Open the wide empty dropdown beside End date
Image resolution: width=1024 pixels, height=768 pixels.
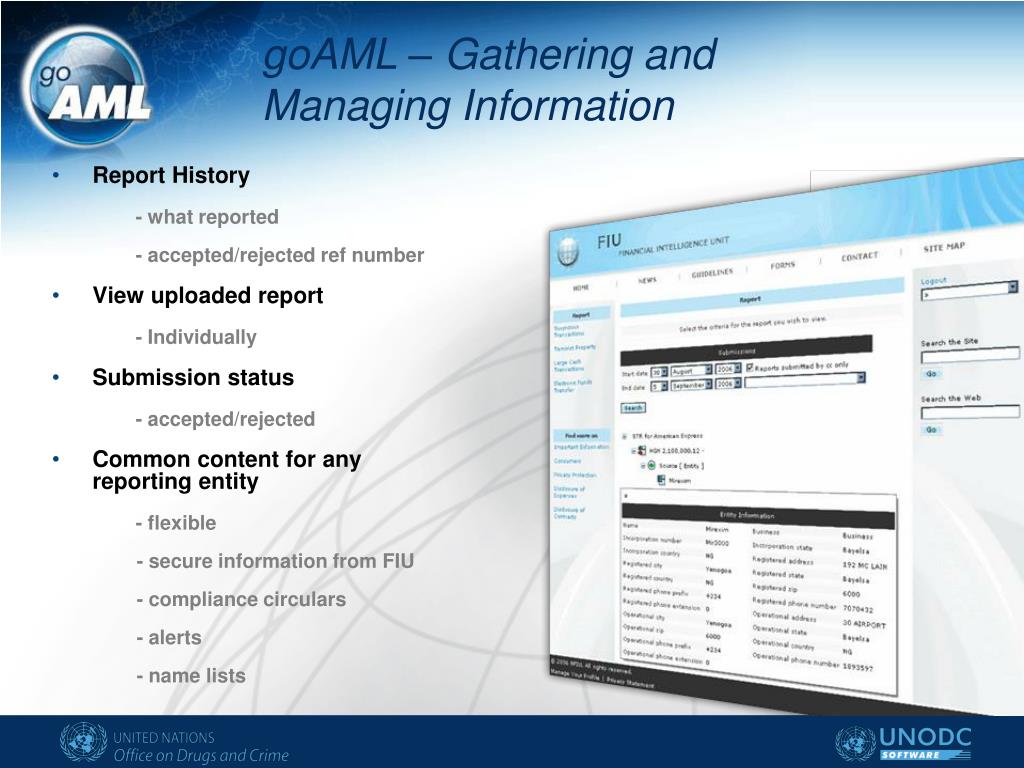[x=805, y=380]
